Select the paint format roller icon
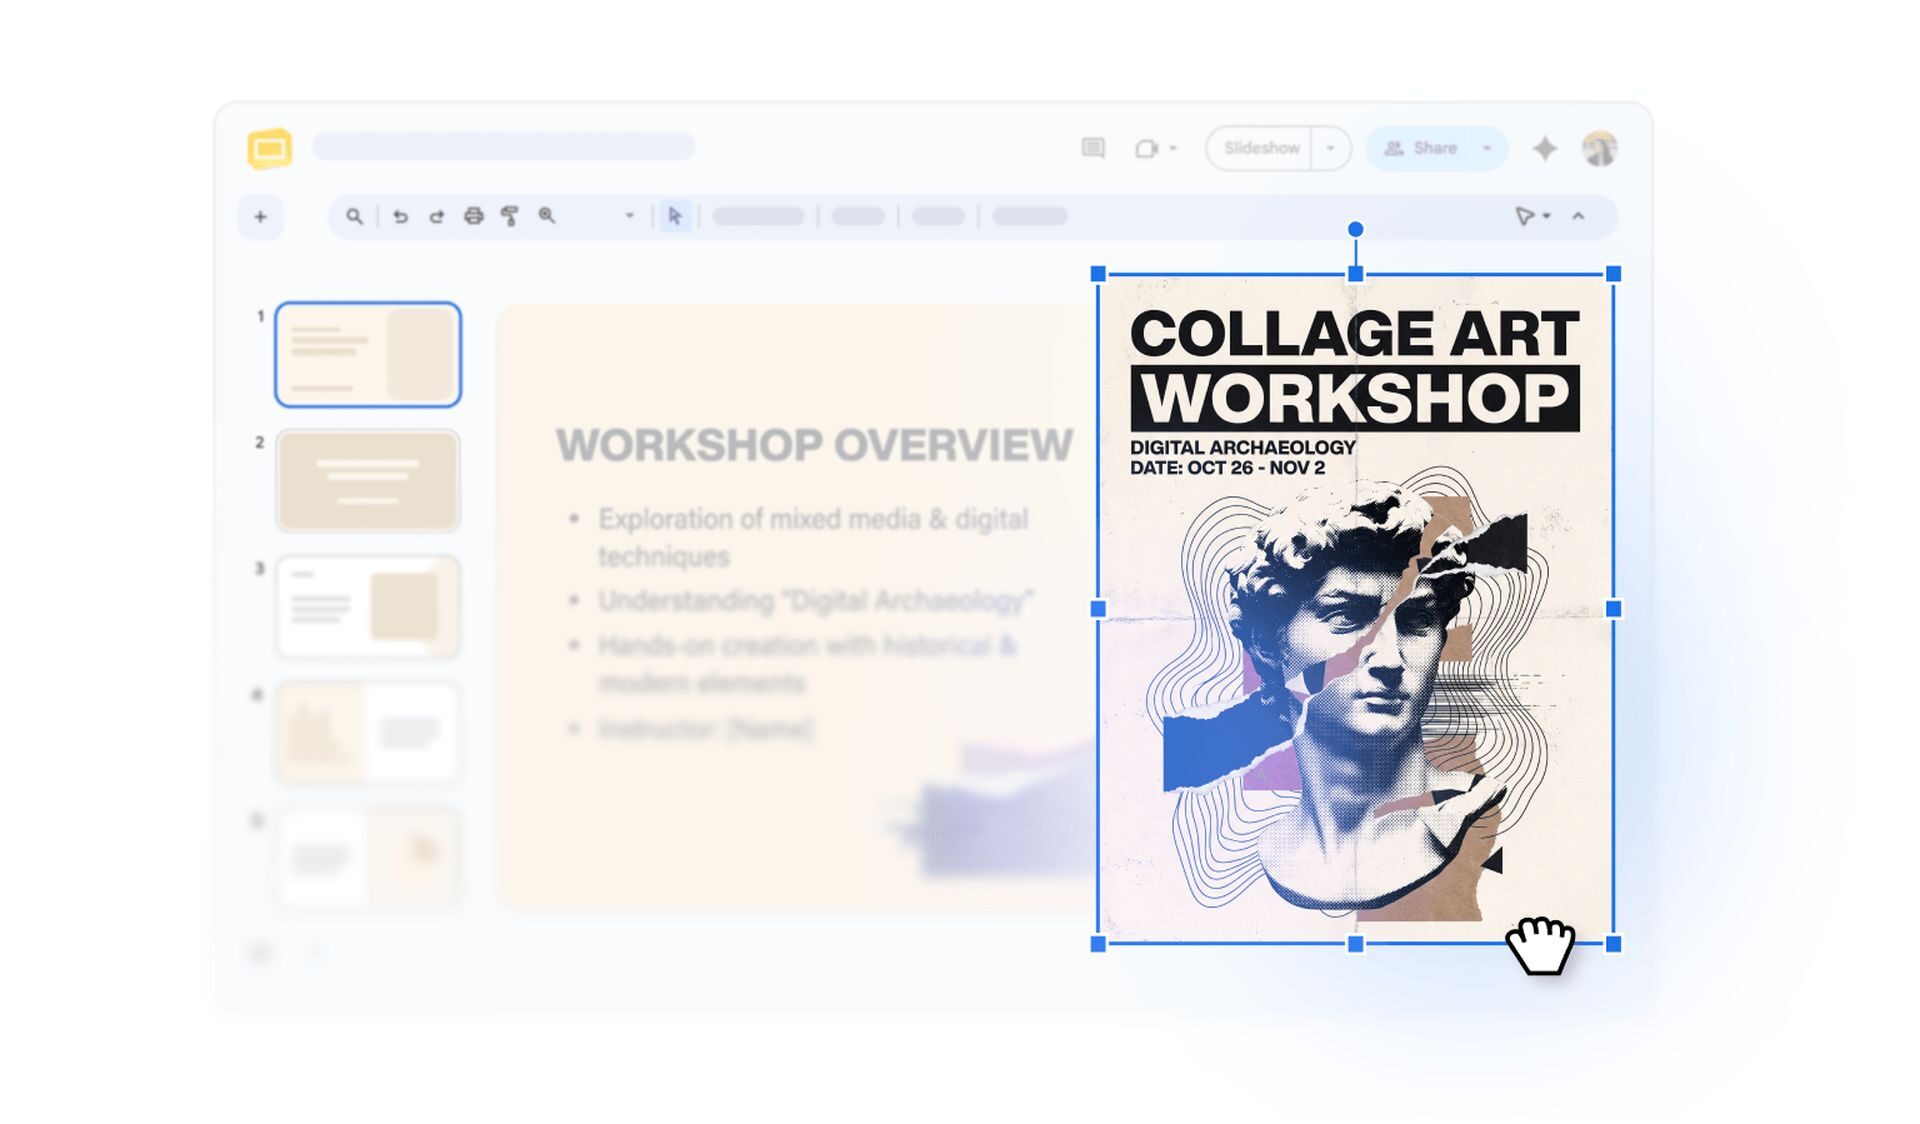The height and width of the screenshot is (1124, 1920). (x=510, y=216)
